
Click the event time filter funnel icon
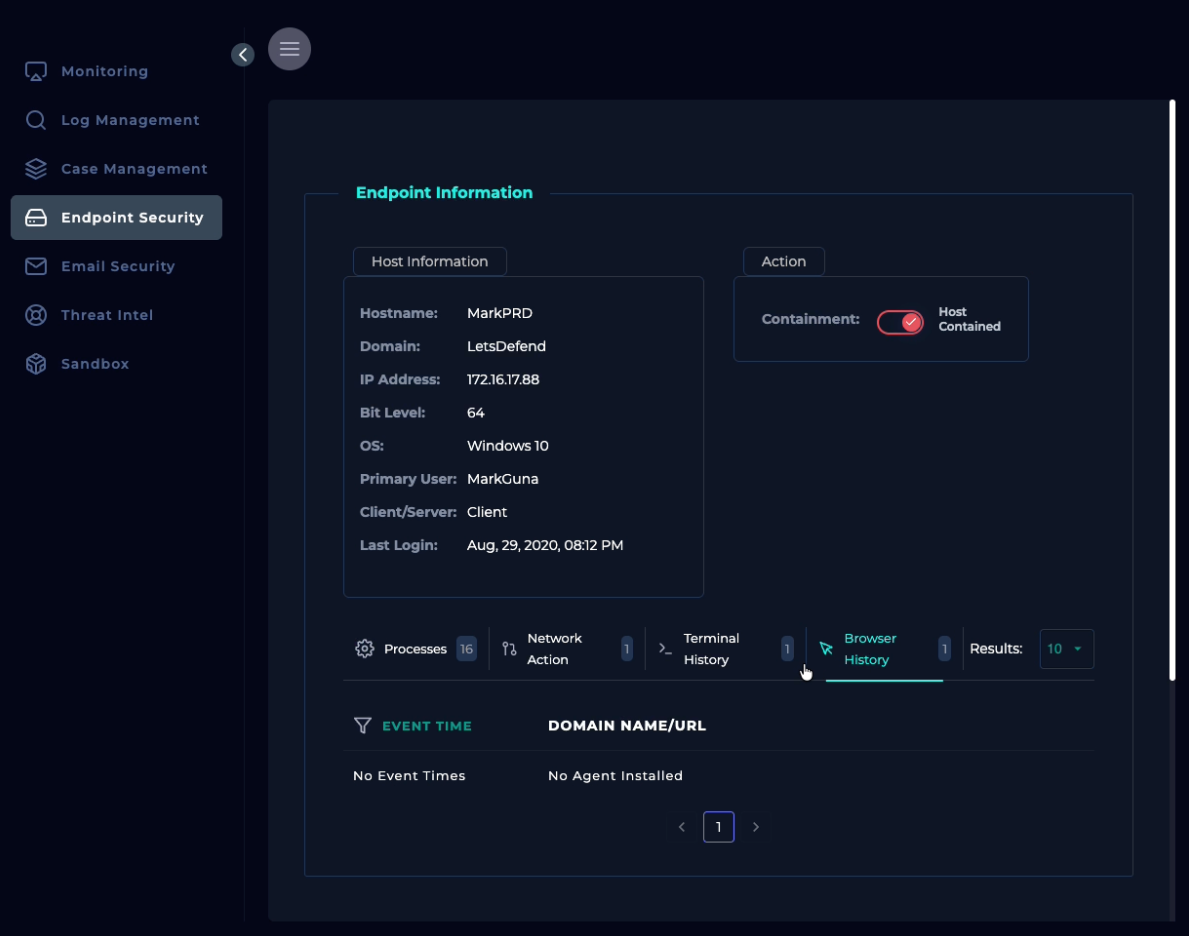(363, 726)
